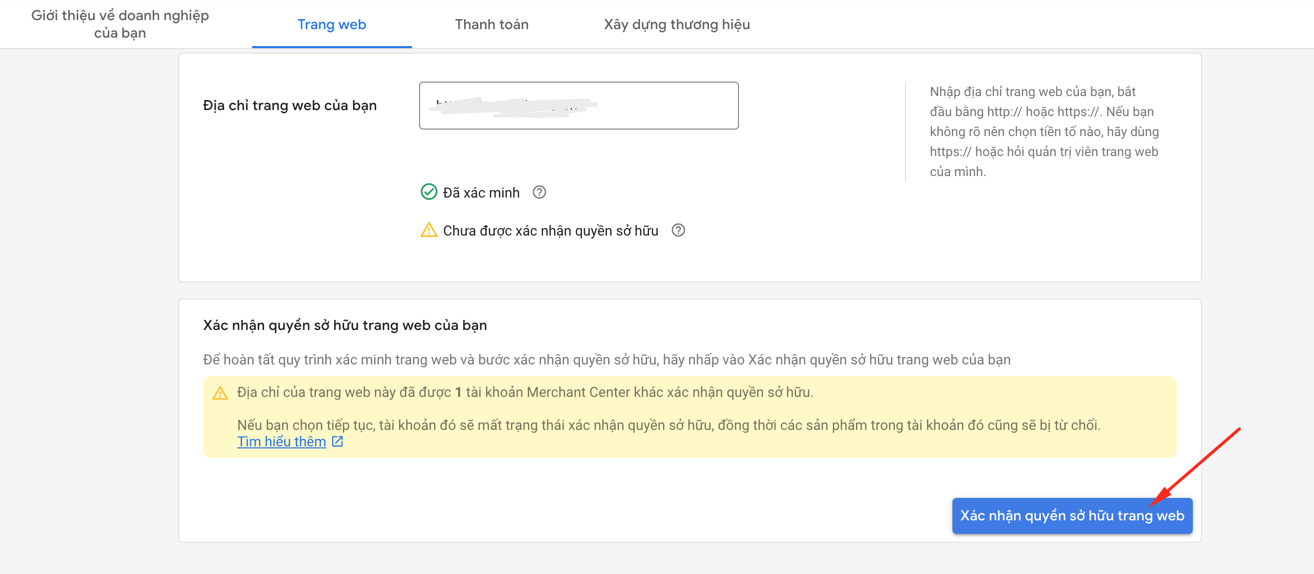This screenshot has width=1314, height=574.
Task: Click the green verified checkmark icon
Action: click(x=429, y=192)
